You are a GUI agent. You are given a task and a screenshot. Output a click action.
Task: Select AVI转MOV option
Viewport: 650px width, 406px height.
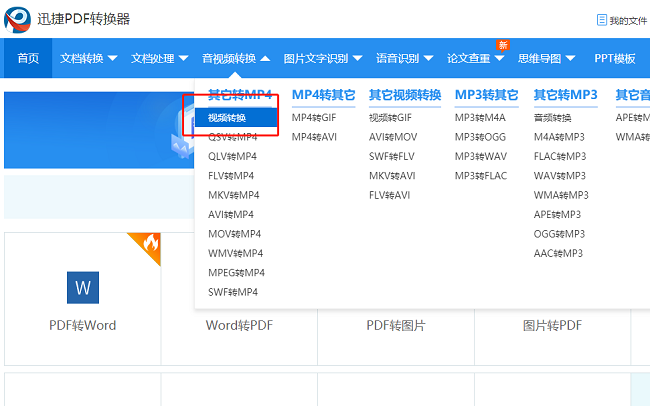pos(393,137)
